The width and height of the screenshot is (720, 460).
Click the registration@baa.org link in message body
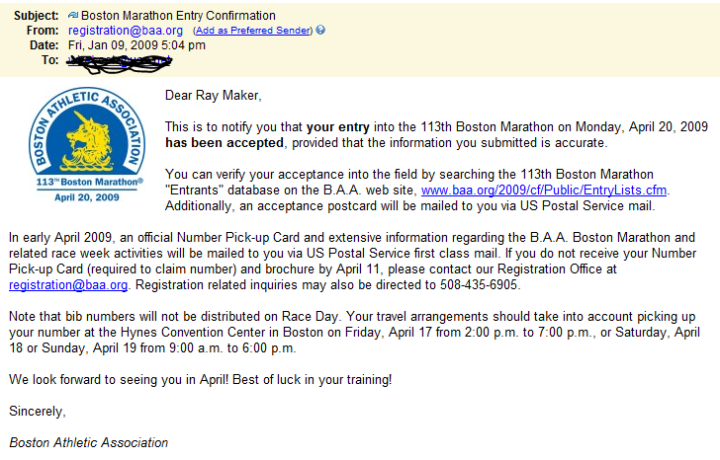pyautogui.click(x=68, y=285)
